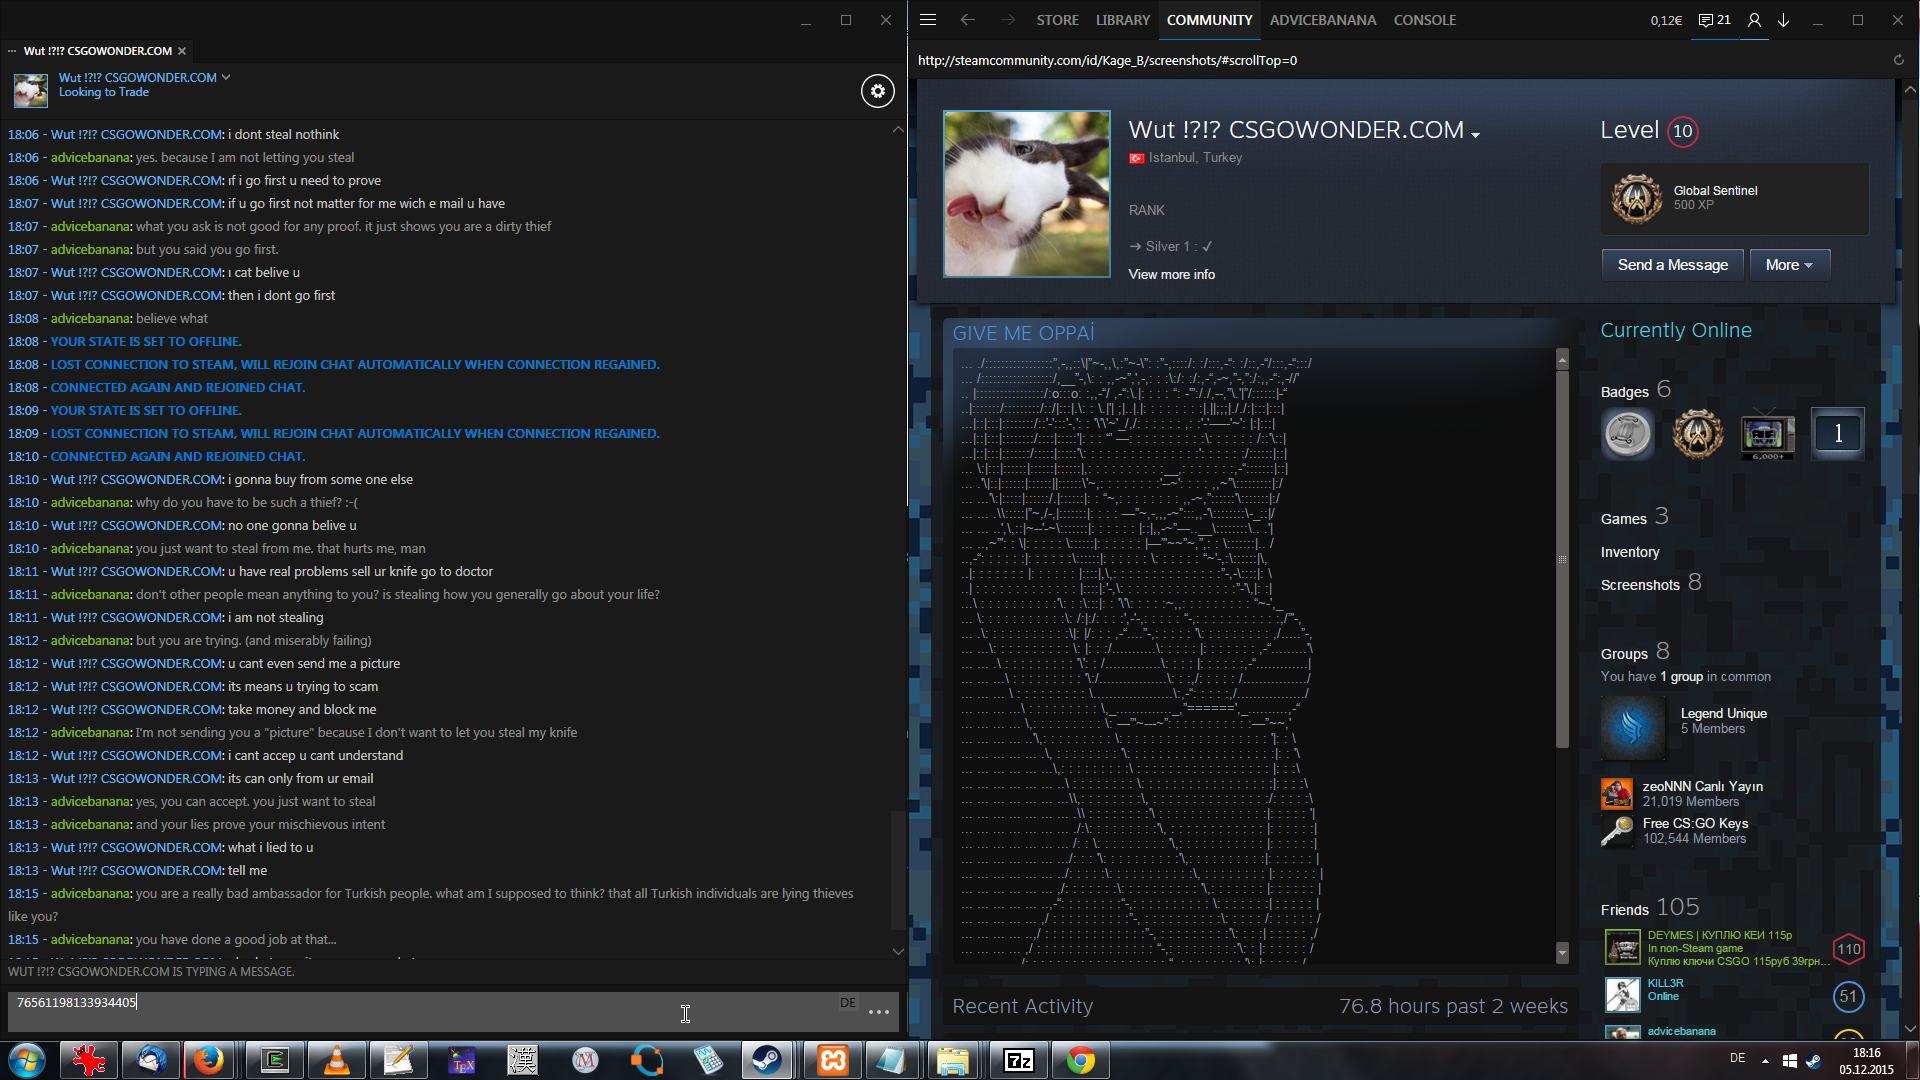This screenshot has width=1920, height=1080.
Task: Switch to the COMMUNITY tab
Action: [1208, 20]
